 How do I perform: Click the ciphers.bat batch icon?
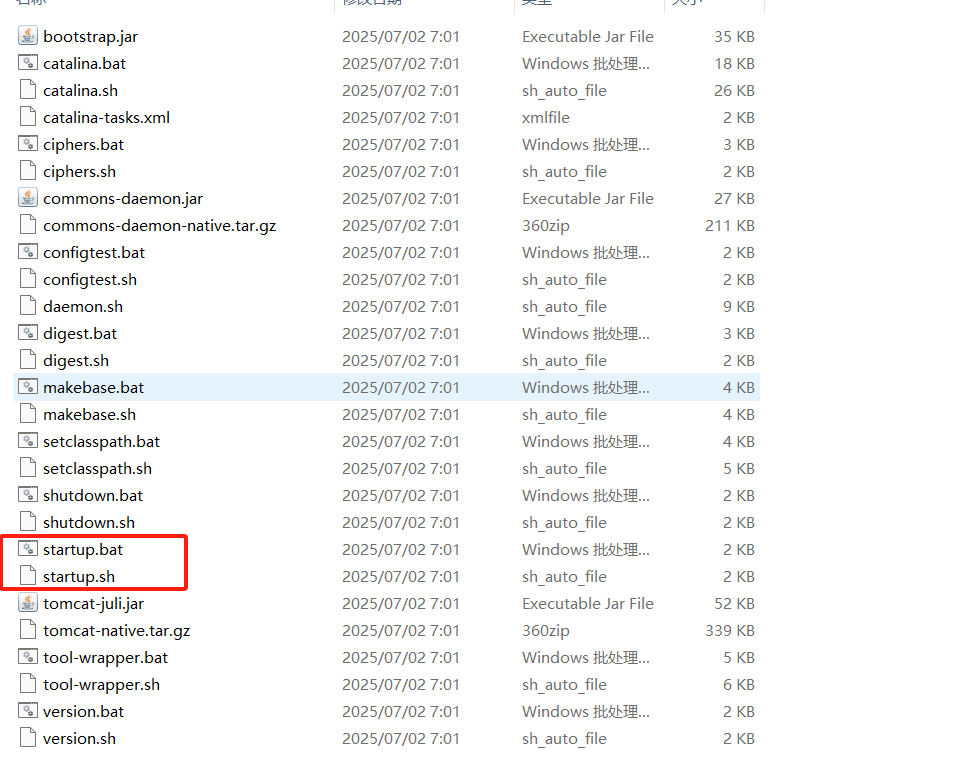pos(28,144)
